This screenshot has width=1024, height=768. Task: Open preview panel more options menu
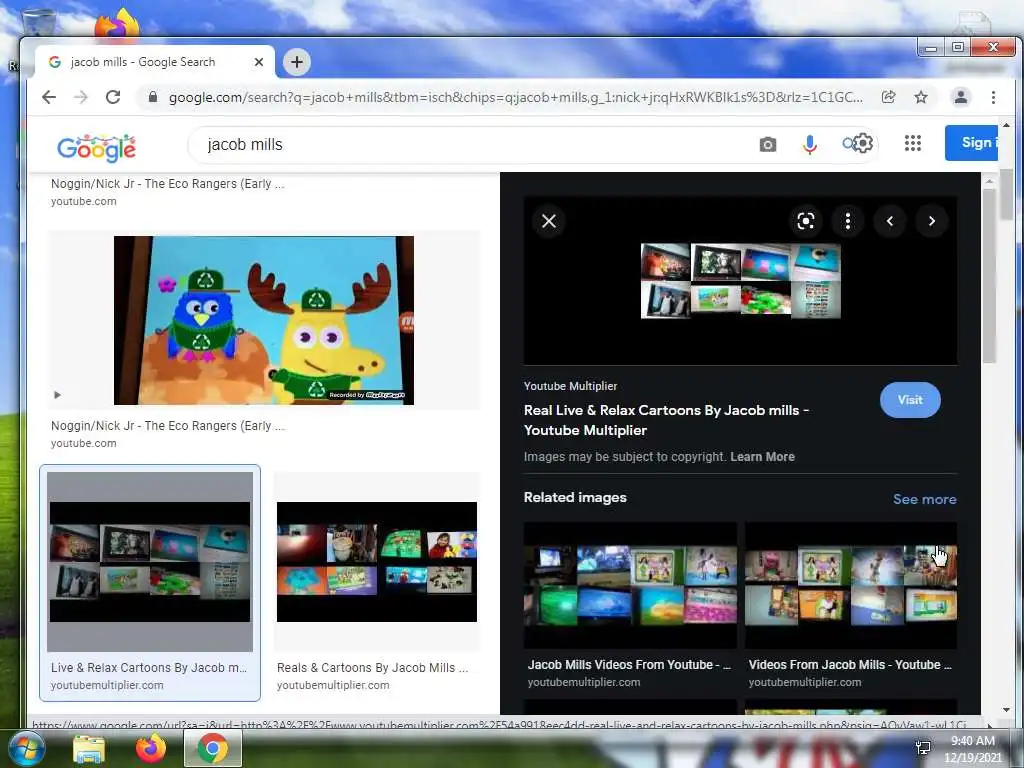[x=848, y=221]
